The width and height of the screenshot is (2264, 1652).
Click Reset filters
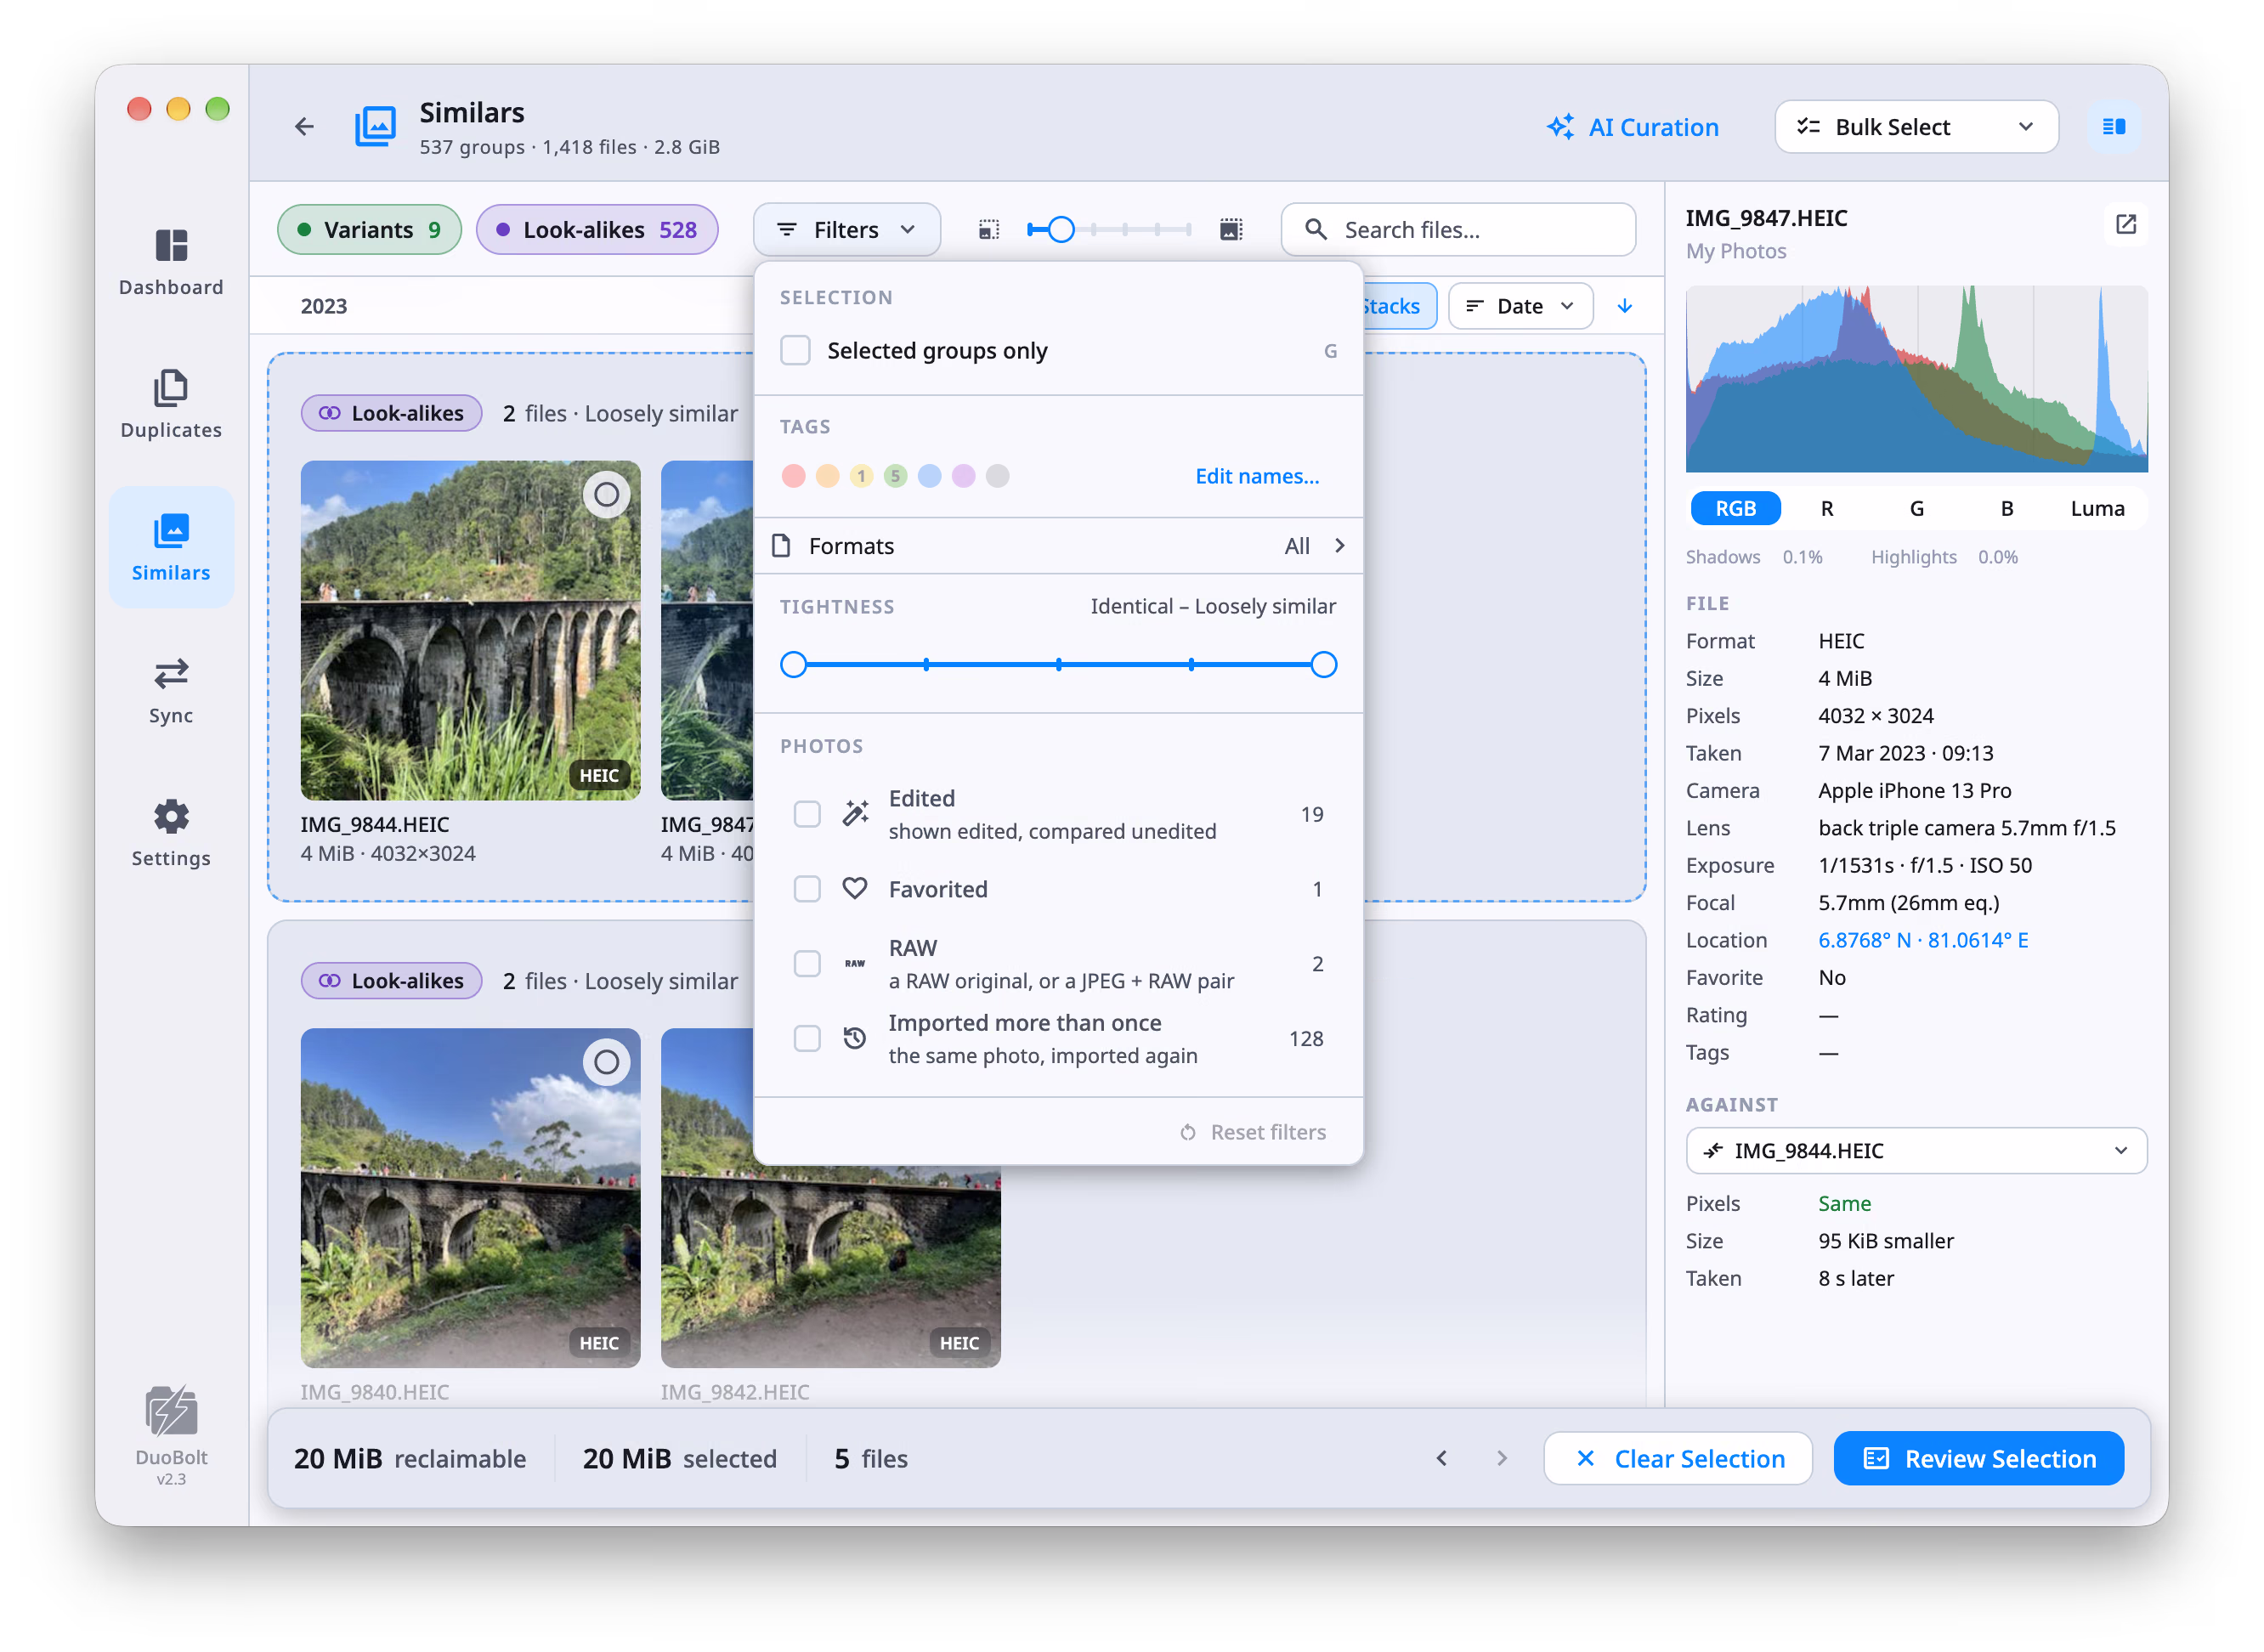pyautogui.click(x=1253, y=1132)
